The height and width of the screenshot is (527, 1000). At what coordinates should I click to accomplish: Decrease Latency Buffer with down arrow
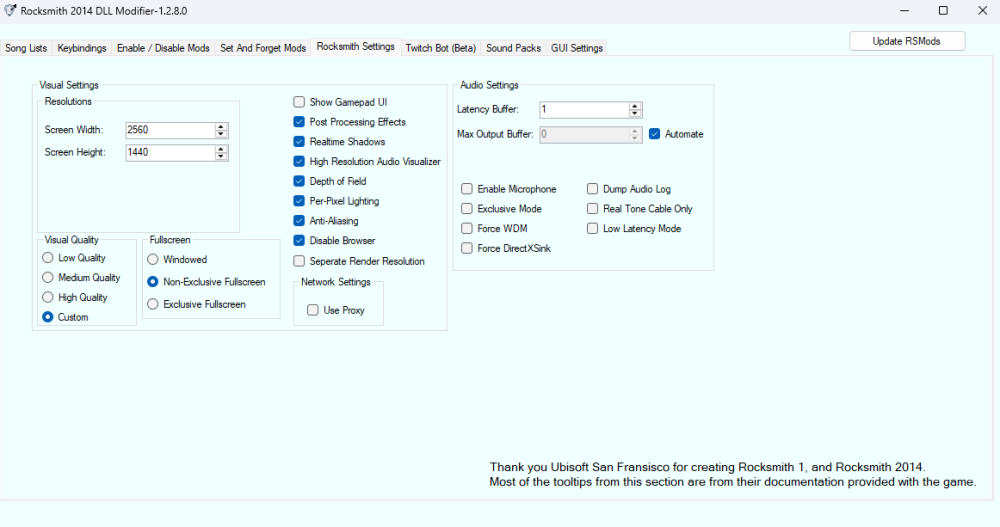pos(635,114)
